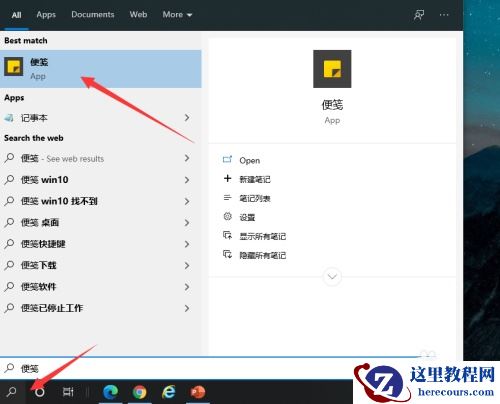Expand arrow for 便笺快捷键 suggestion

[187, 244]
